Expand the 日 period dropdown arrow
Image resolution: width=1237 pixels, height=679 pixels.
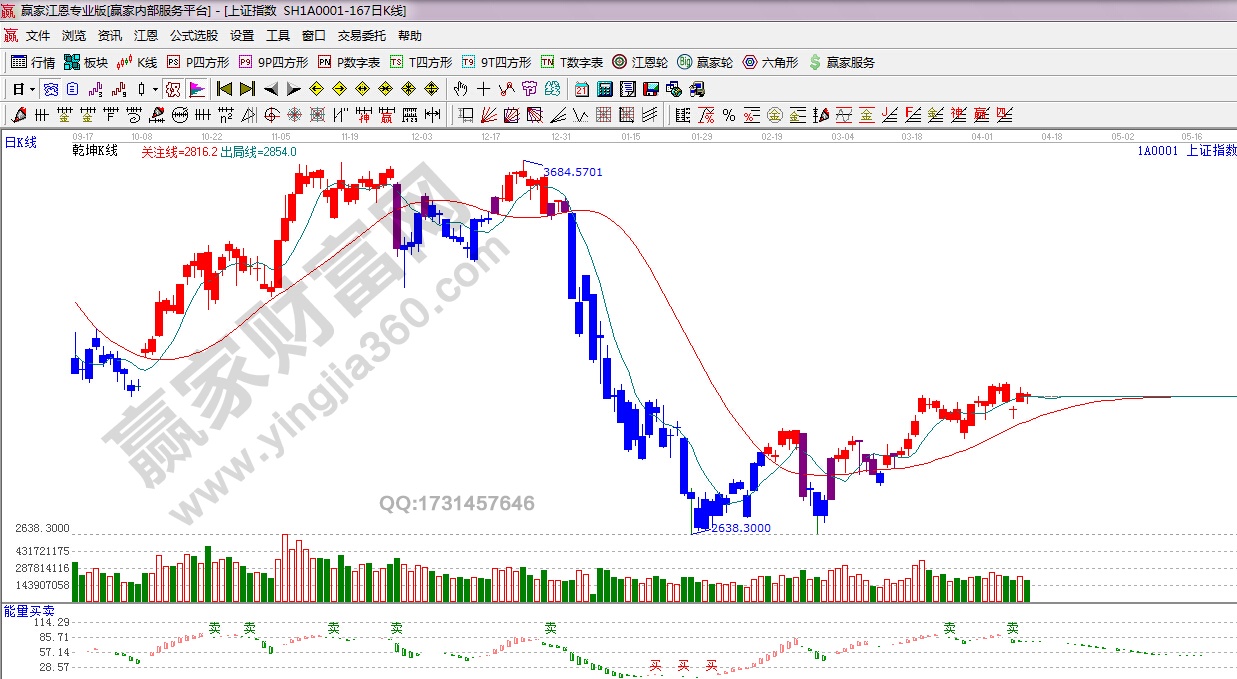click(32, 89)
